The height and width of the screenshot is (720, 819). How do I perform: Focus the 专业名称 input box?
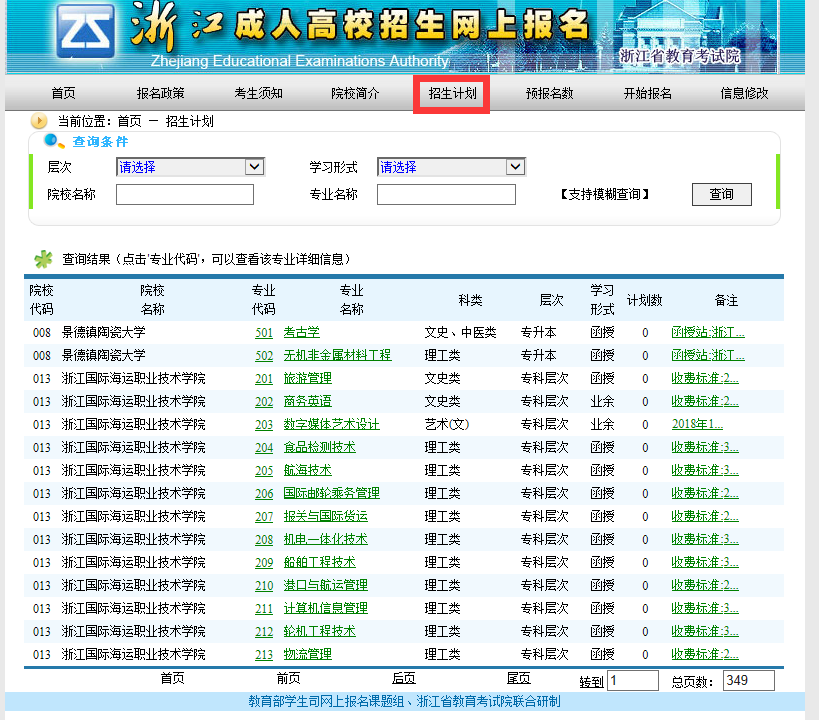point(446,194)
